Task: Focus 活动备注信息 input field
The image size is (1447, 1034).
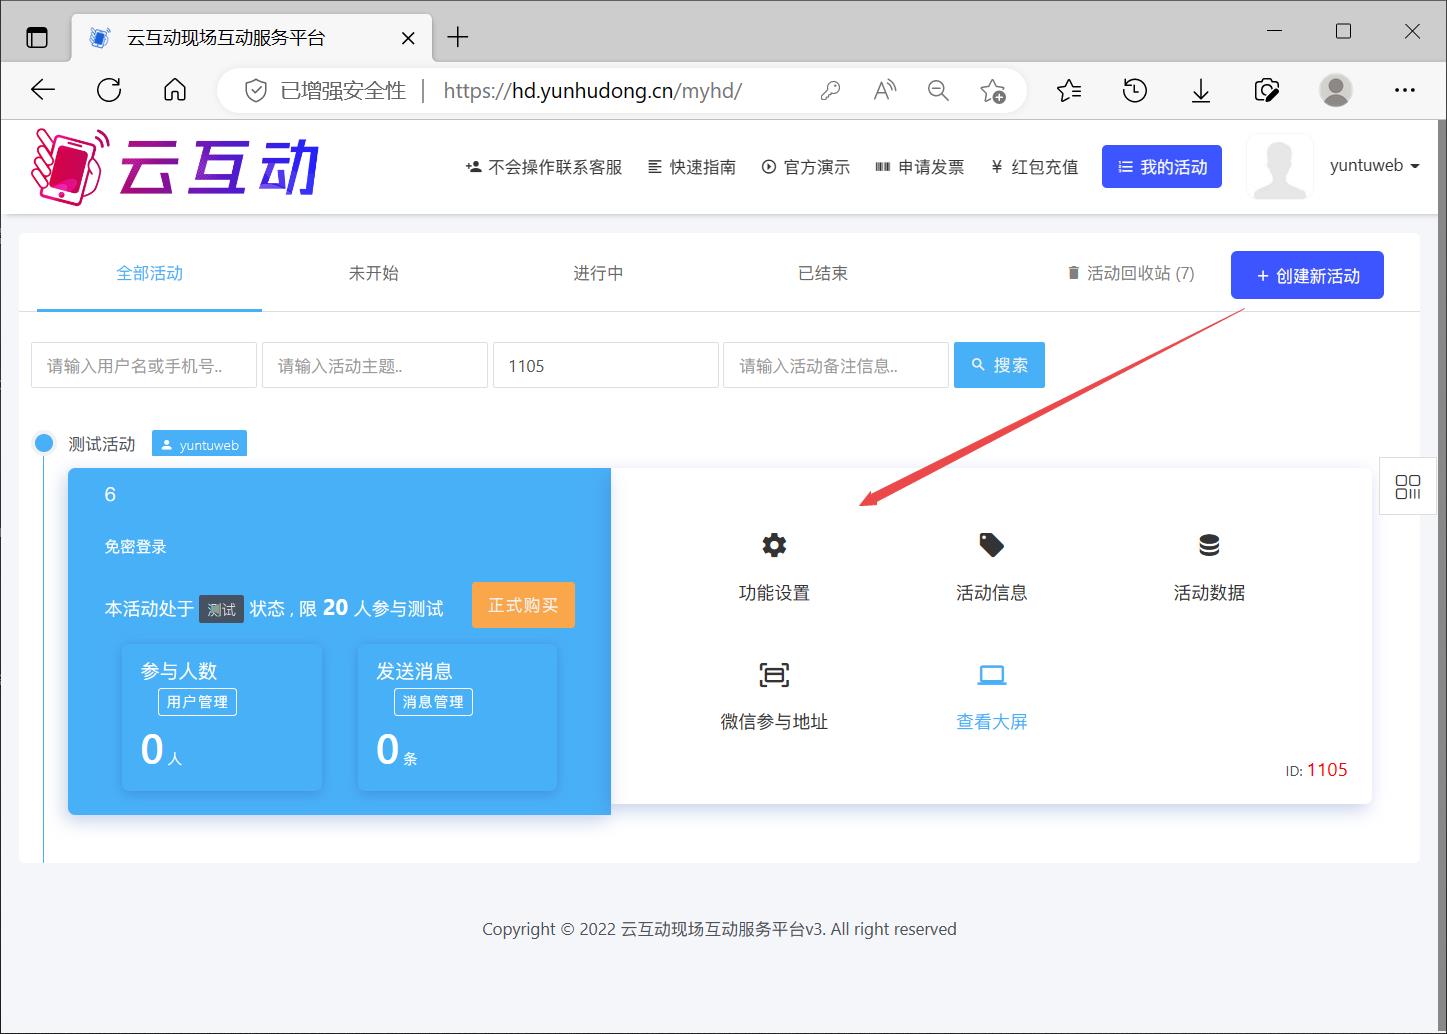Action: [x=836, y=365]
